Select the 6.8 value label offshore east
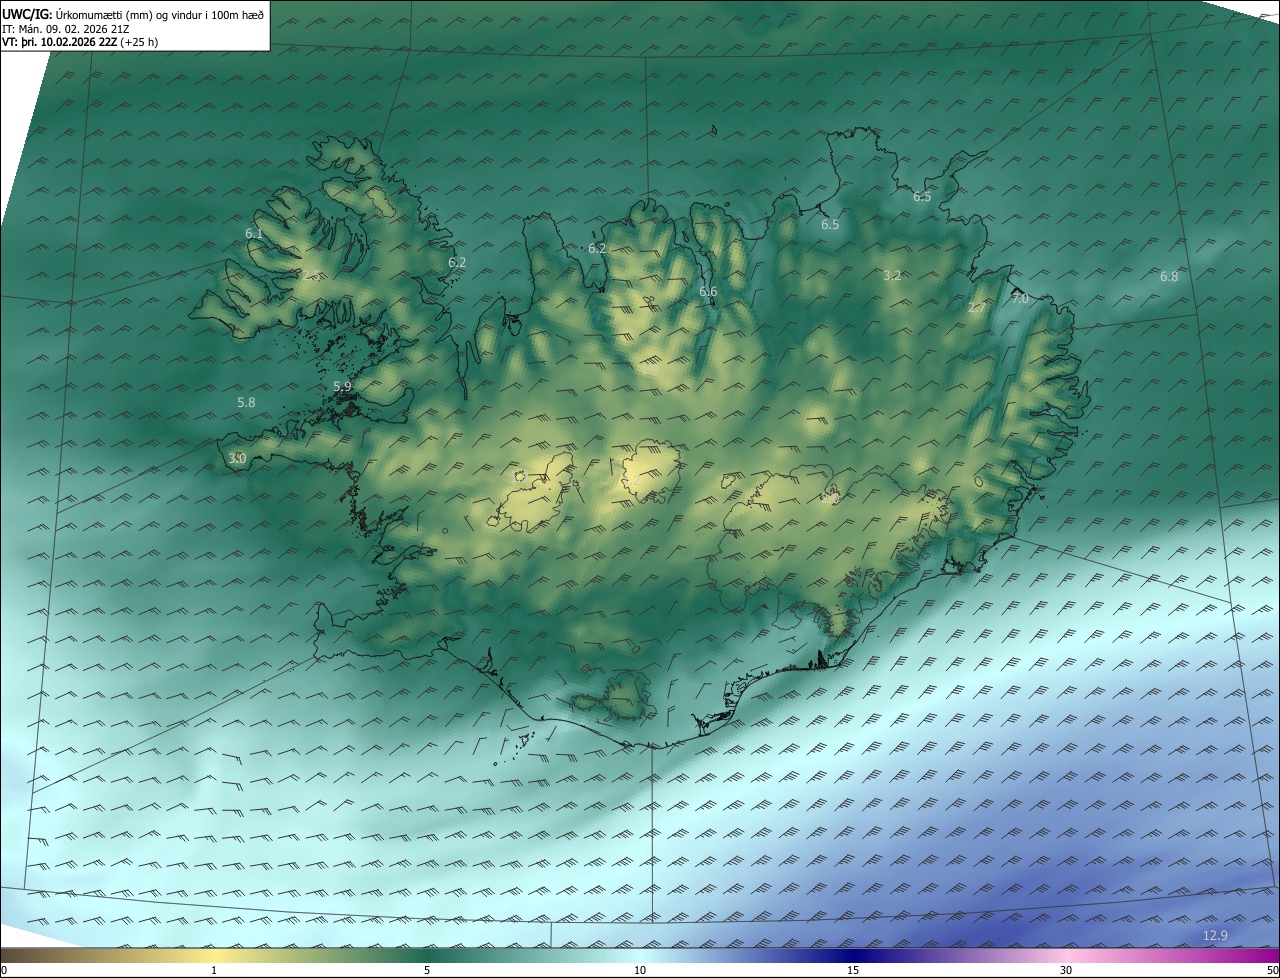 (1168, 276)
